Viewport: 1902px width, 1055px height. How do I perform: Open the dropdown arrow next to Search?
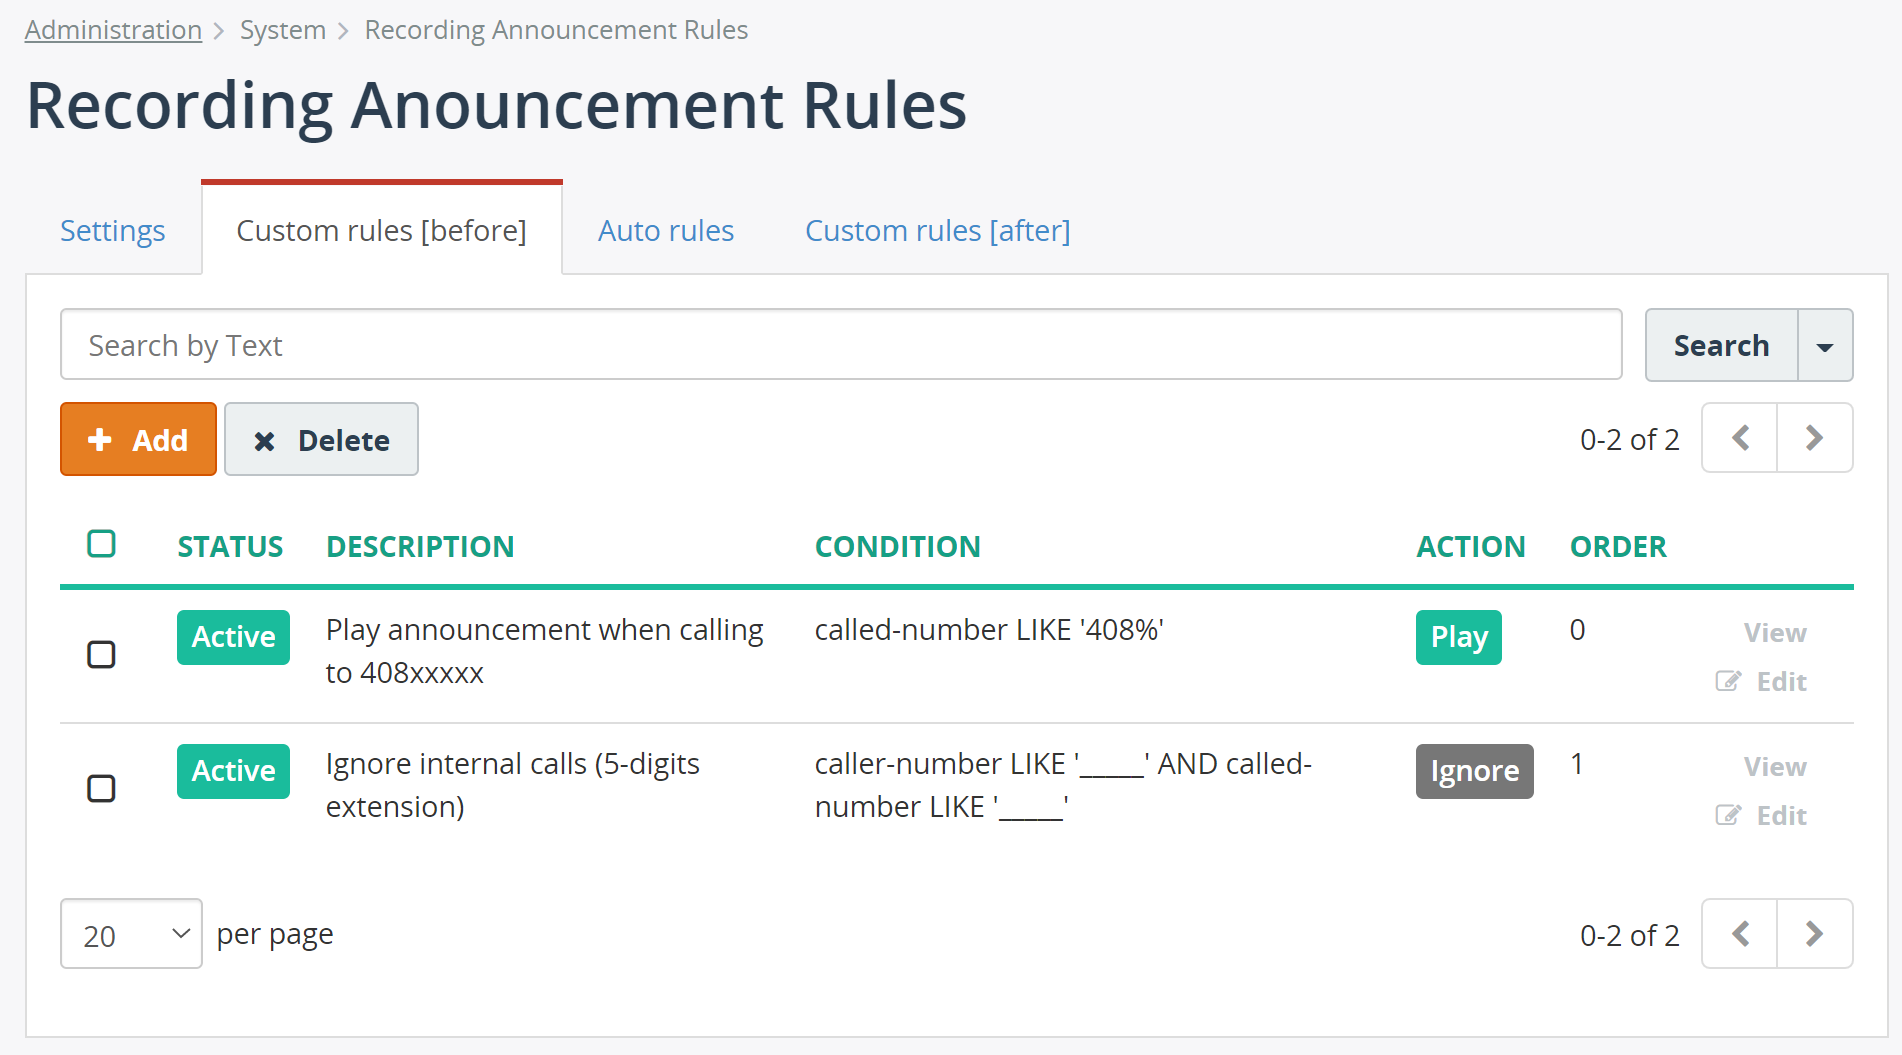click(1826, 345)
